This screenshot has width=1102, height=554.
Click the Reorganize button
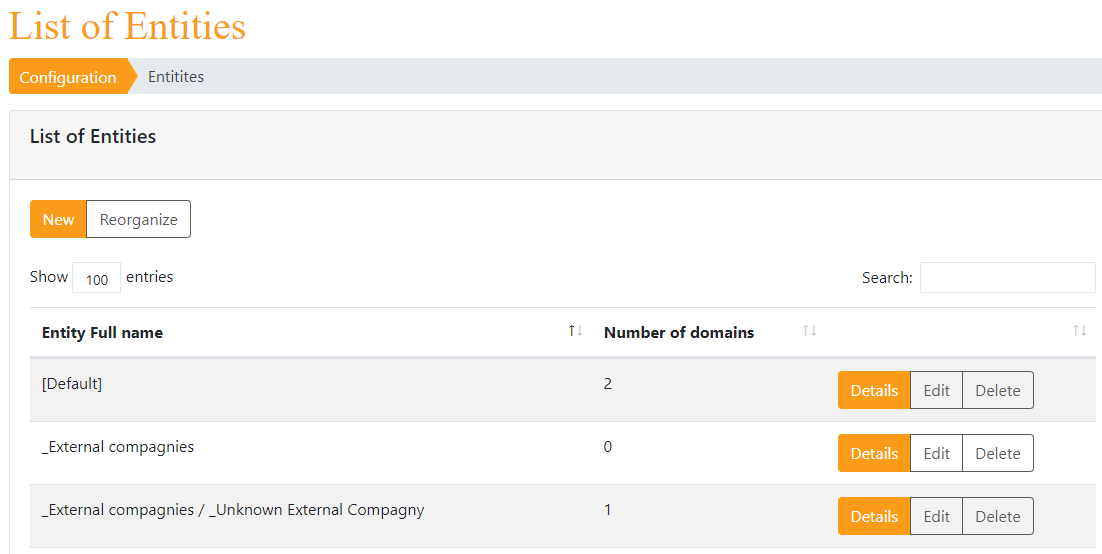tap(138, 219)
